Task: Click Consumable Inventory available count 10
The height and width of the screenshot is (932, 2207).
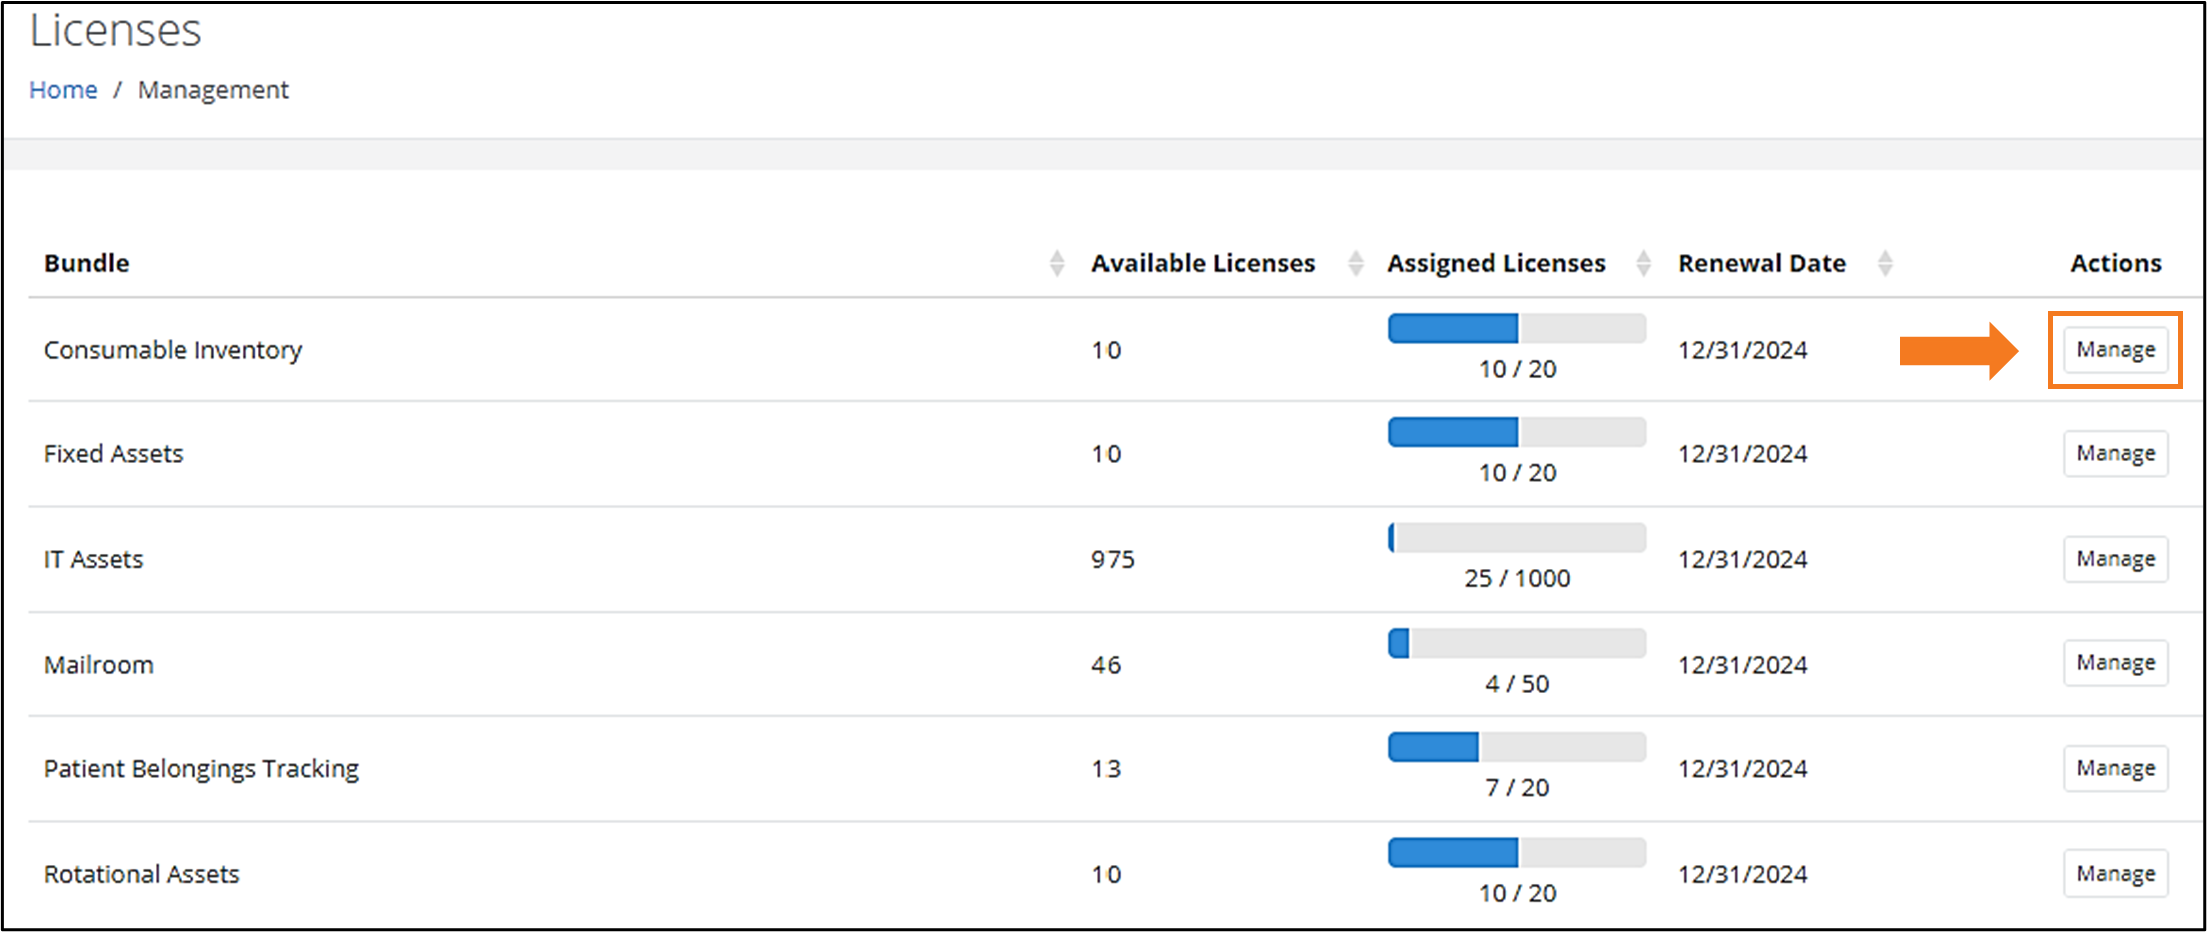Action: [1106, 350]
